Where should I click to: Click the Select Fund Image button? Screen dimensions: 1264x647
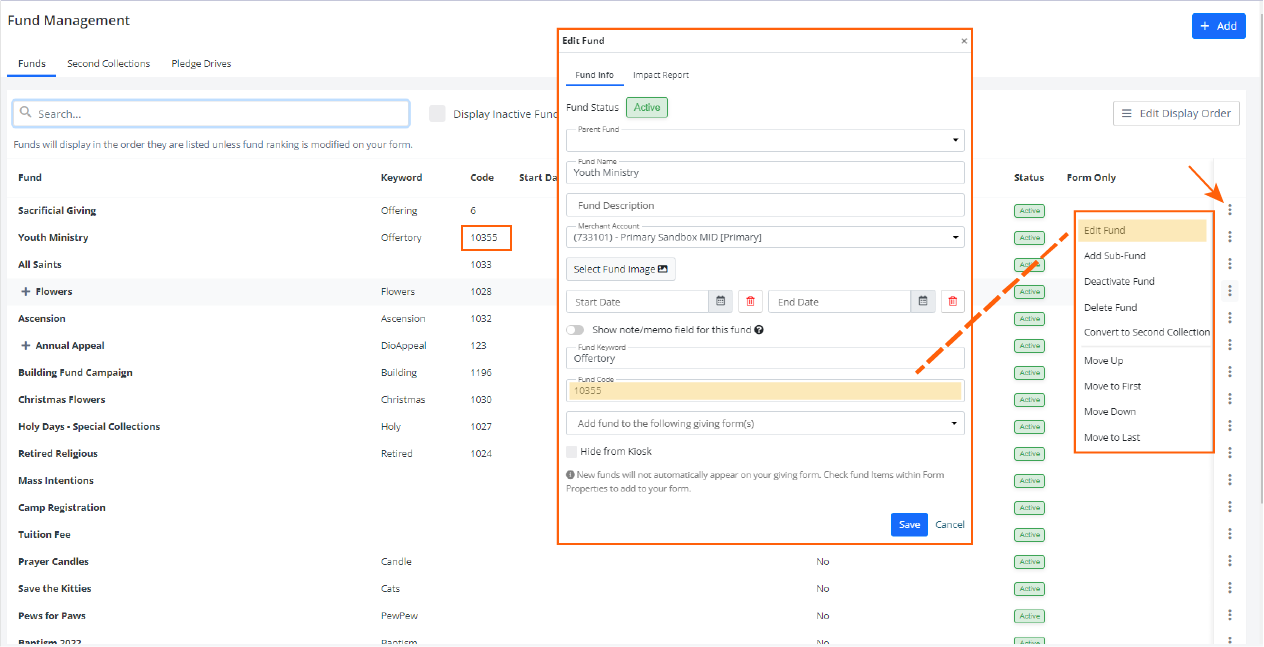pos(620,269)
